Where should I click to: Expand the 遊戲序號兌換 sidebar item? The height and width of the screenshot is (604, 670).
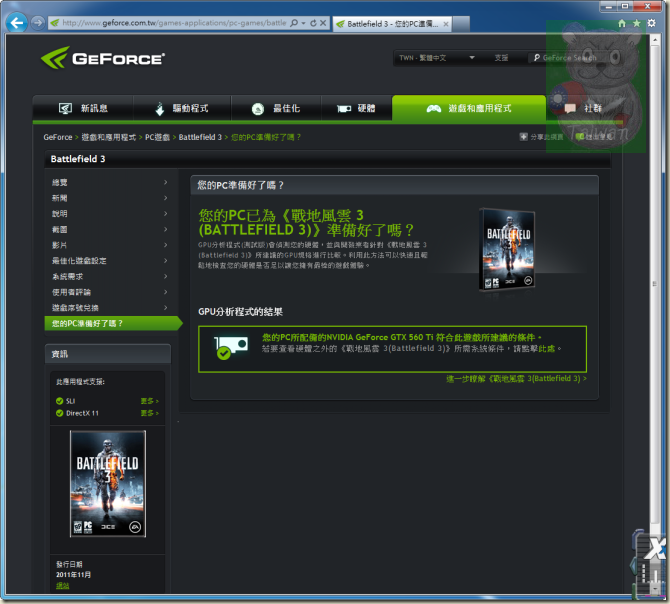[110, 308]
